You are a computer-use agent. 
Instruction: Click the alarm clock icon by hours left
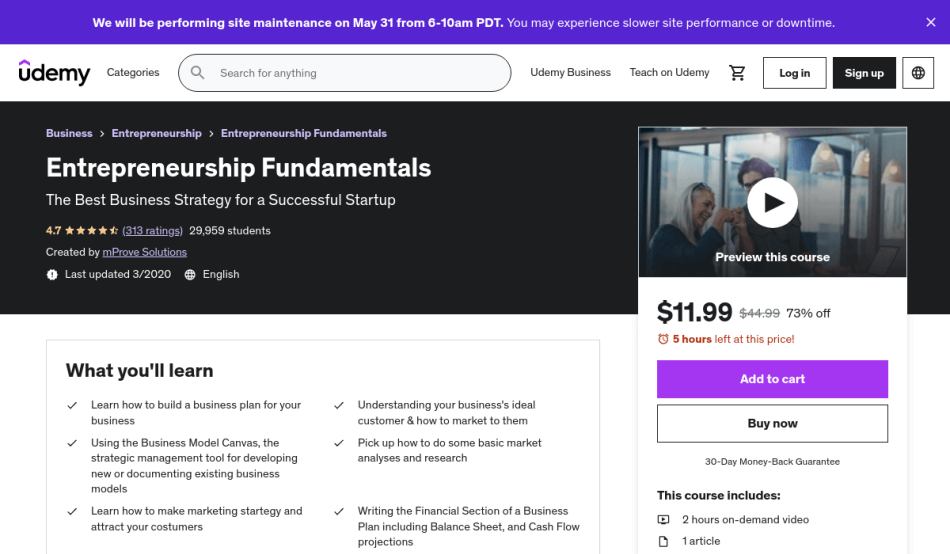[663, 339]
